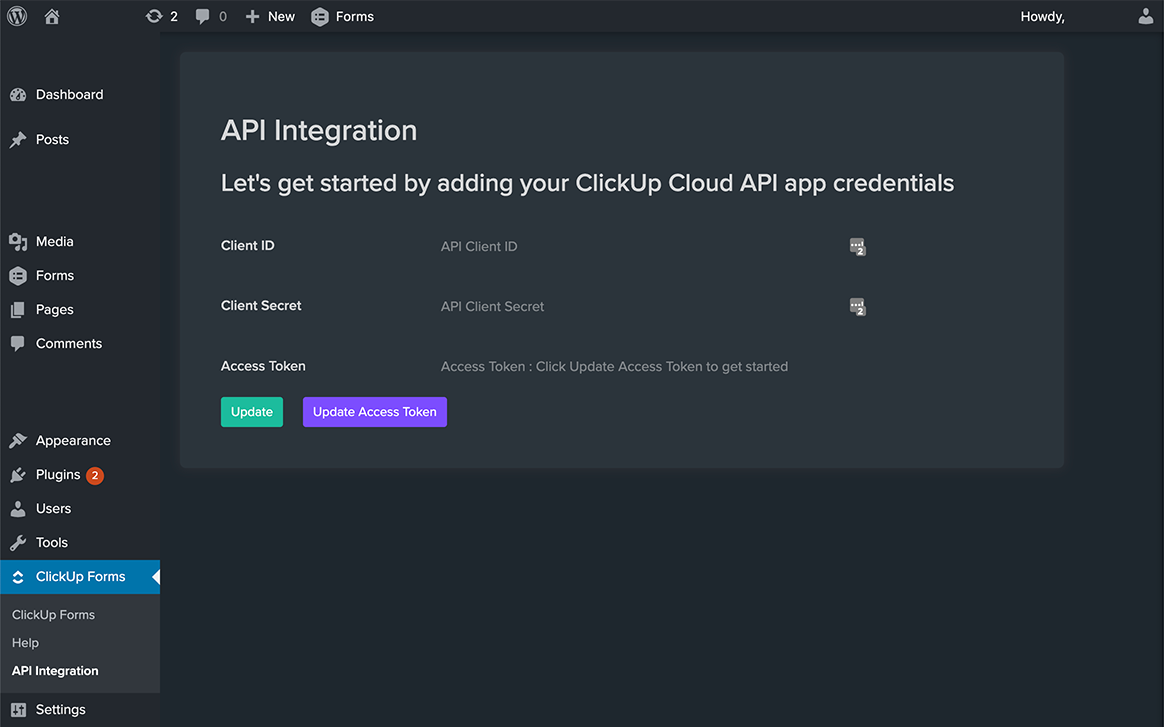Click the Media icon in sidebar
The image size is (1164, 727).
click(18, 242)
